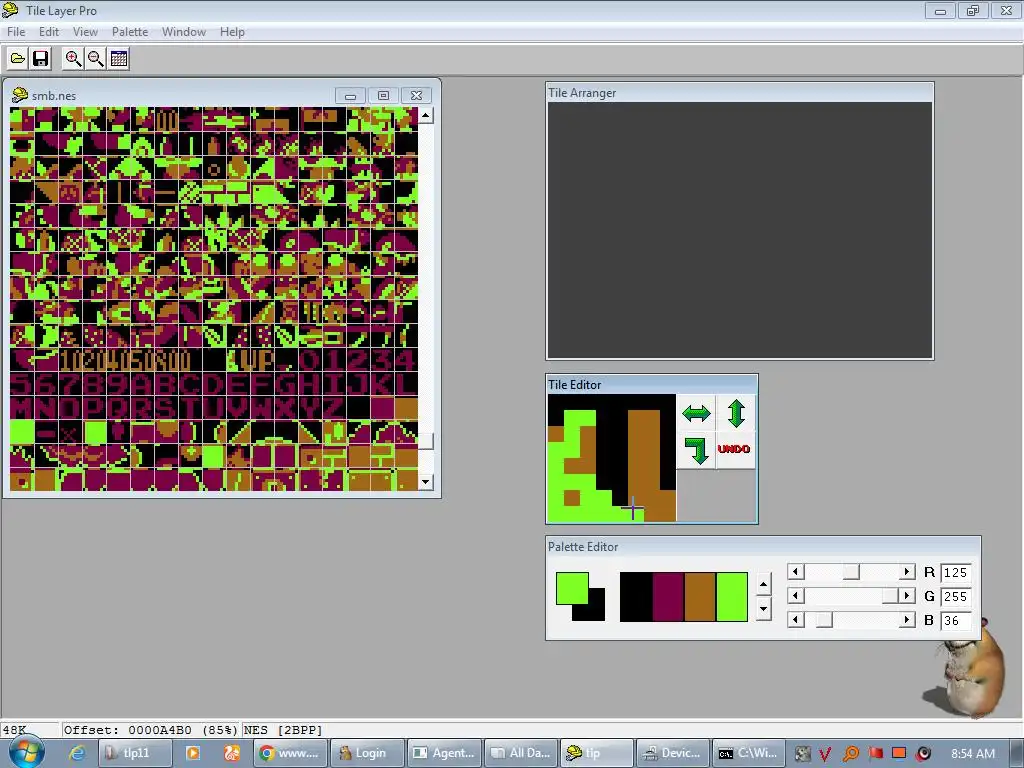
Task: Click the G value field showing 255
Action: [956, 596]
